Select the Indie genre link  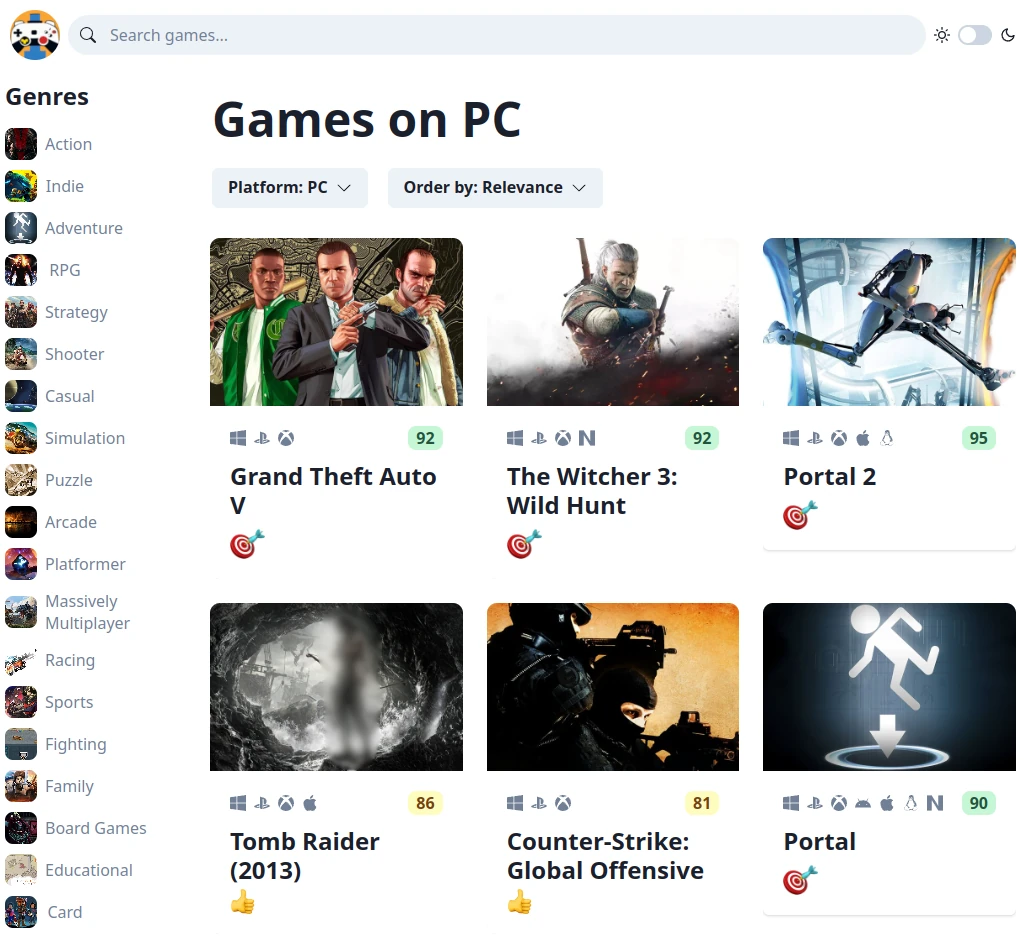65,186
